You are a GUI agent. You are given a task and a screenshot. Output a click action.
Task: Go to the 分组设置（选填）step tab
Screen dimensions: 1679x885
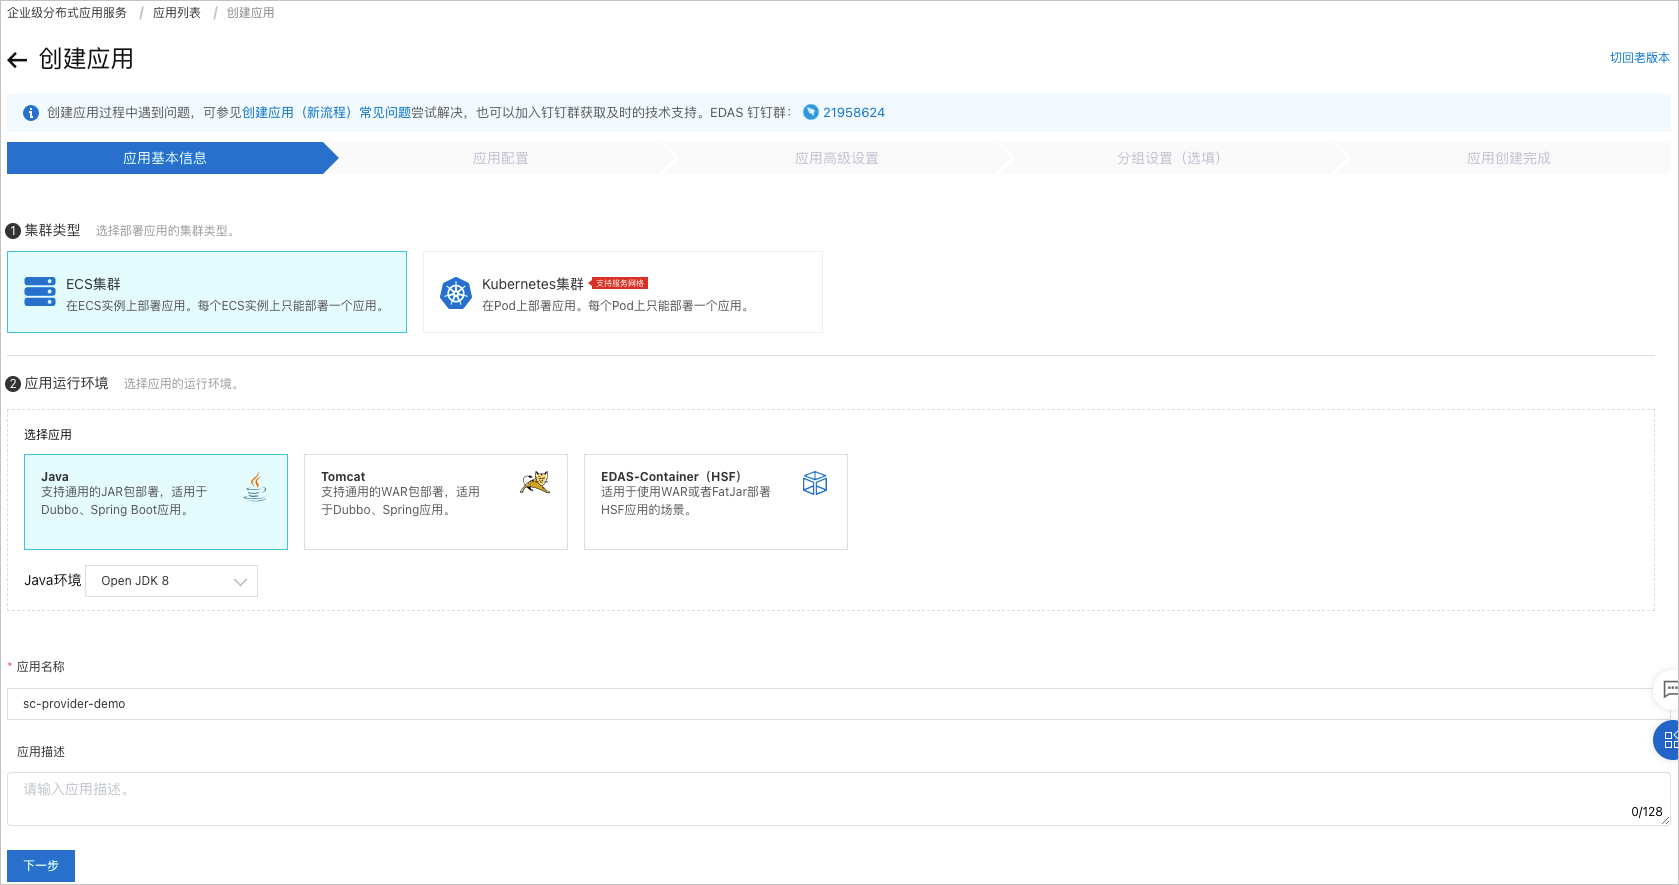(x=1169, y=158)
